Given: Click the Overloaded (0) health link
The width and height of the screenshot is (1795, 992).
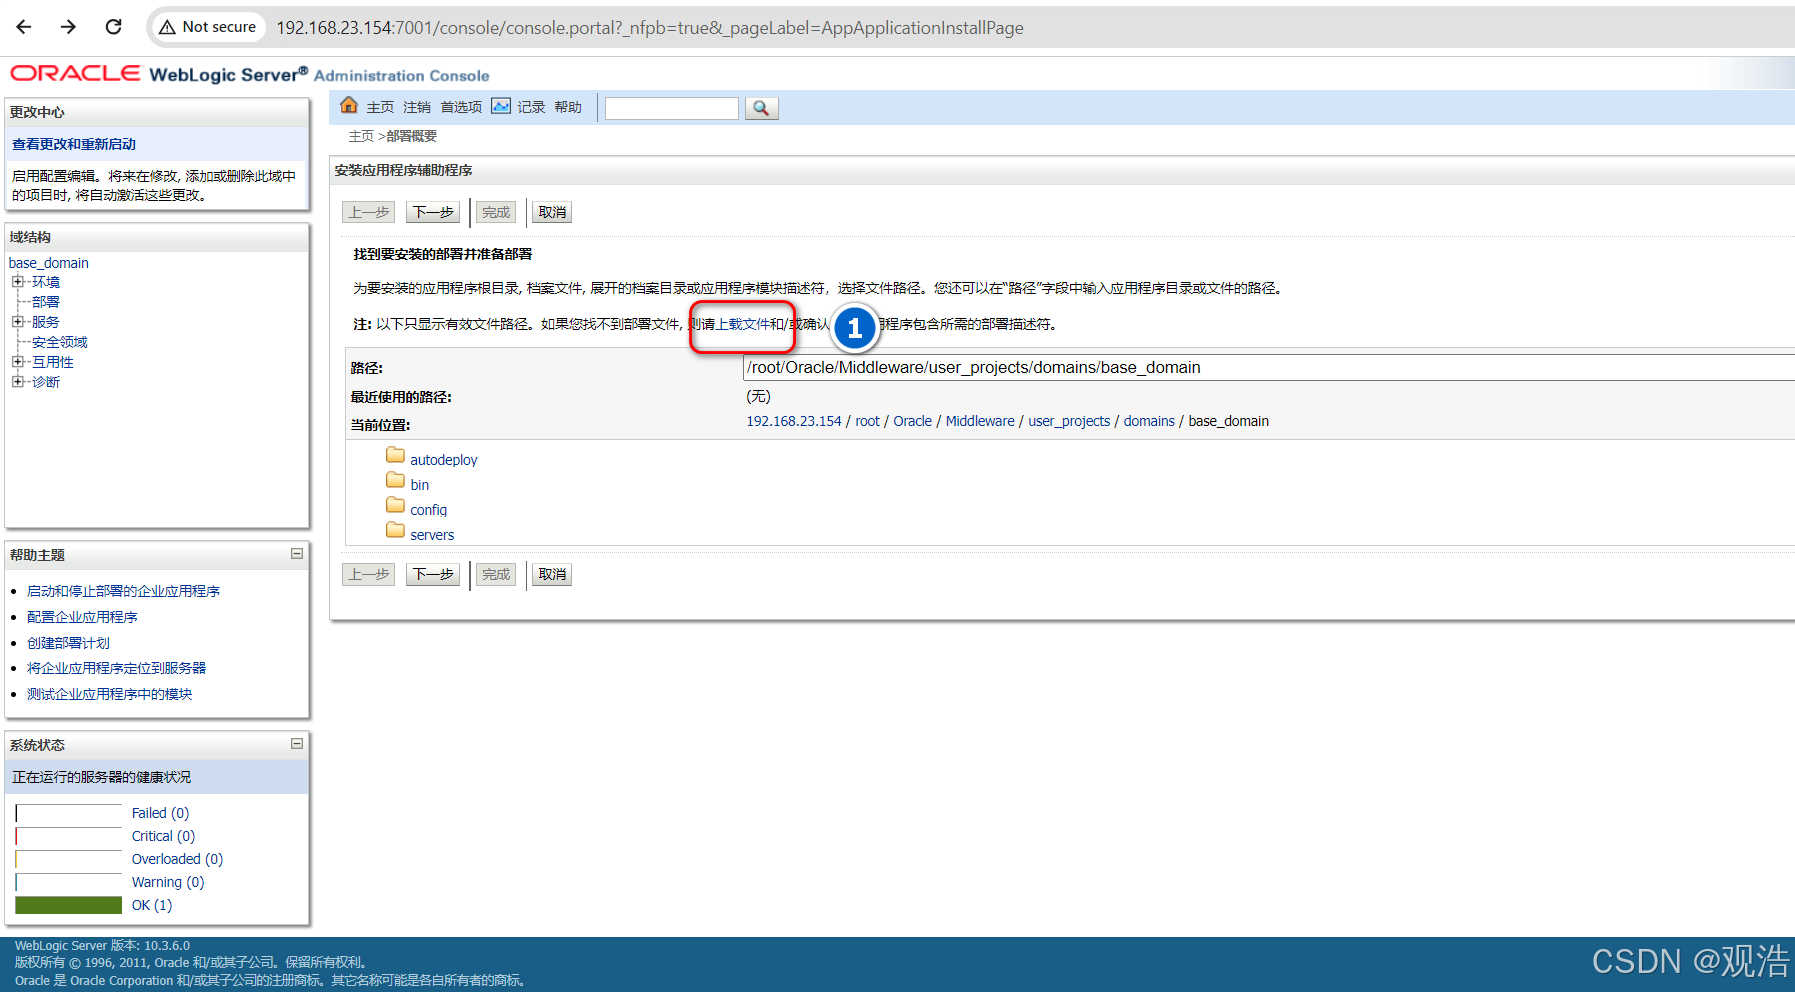Looking at the screenshot, I should (x=177, y=859).
